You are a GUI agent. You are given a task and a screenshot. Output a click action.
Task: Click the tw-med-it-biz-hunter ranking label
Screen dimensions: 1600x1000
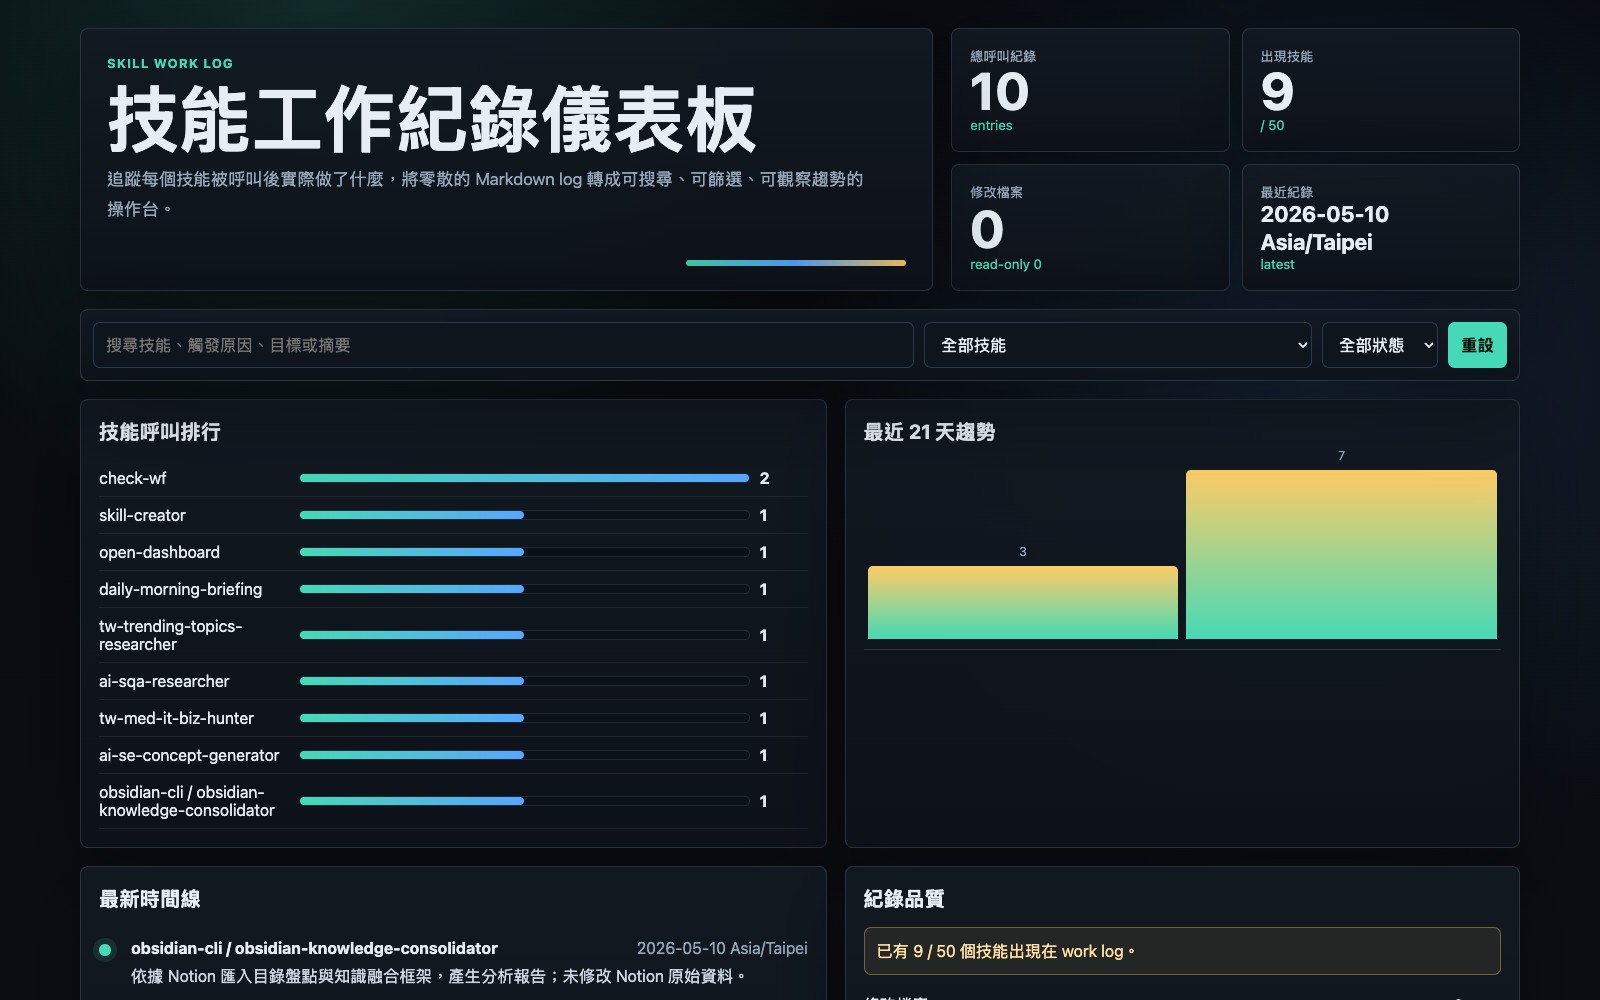coord(176,718)
